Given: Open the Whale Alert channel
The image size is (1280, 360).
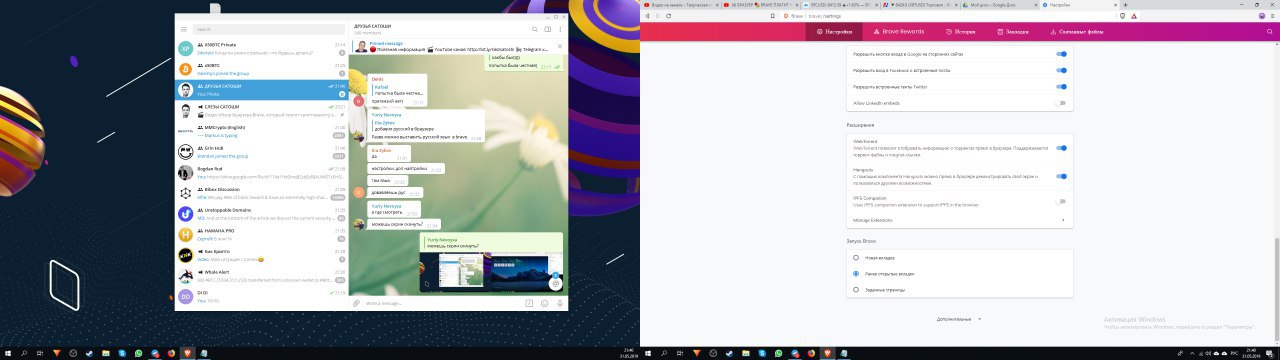Looking at the screenshot, I should pyautogui.click(x=261, y=276).
